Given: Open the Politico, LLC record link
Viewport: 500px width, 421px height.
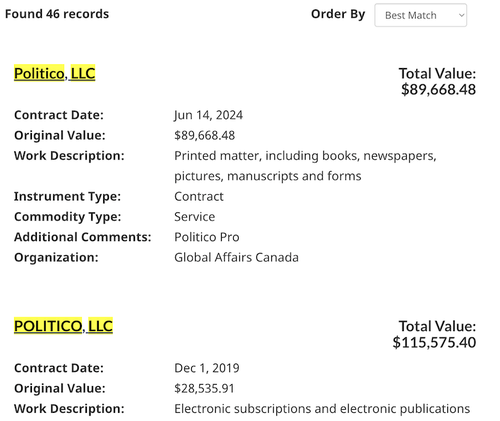Looking at the screenshot, I should [x=55, y=73].
